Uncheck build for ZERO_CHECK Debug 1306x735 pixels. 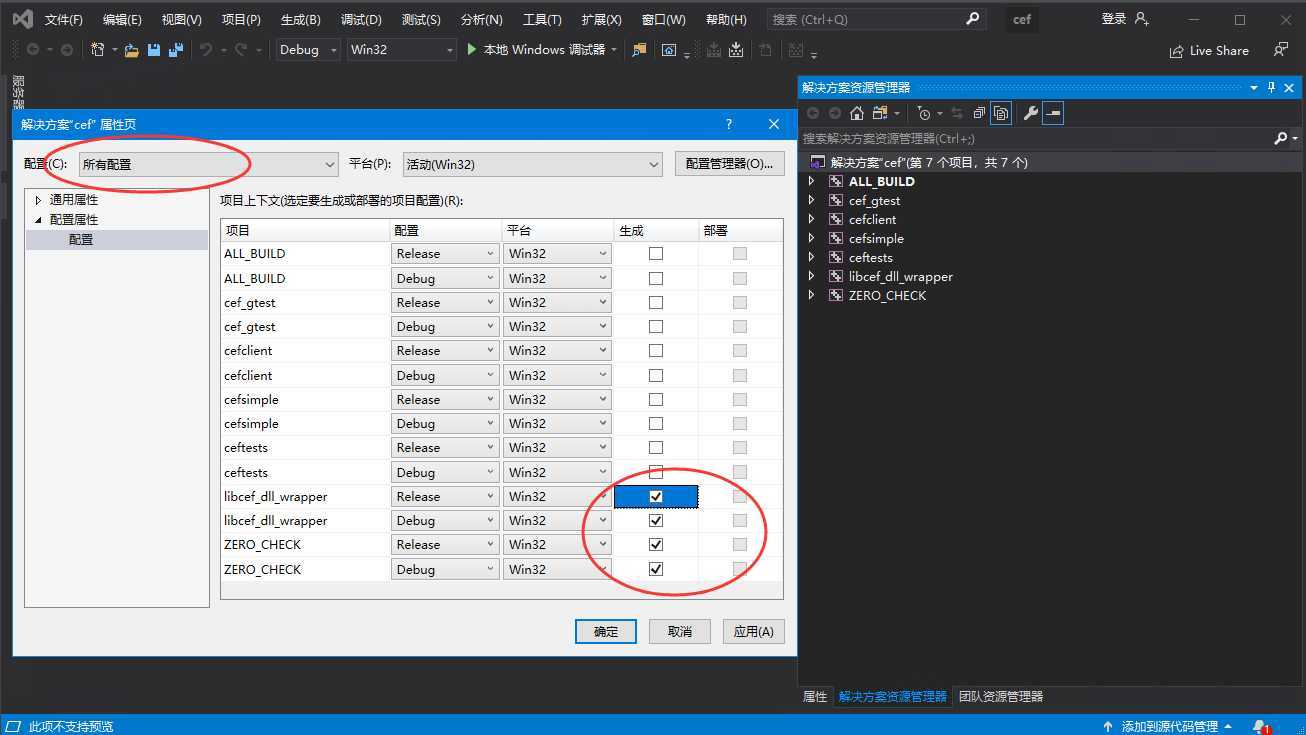(656, 569)
